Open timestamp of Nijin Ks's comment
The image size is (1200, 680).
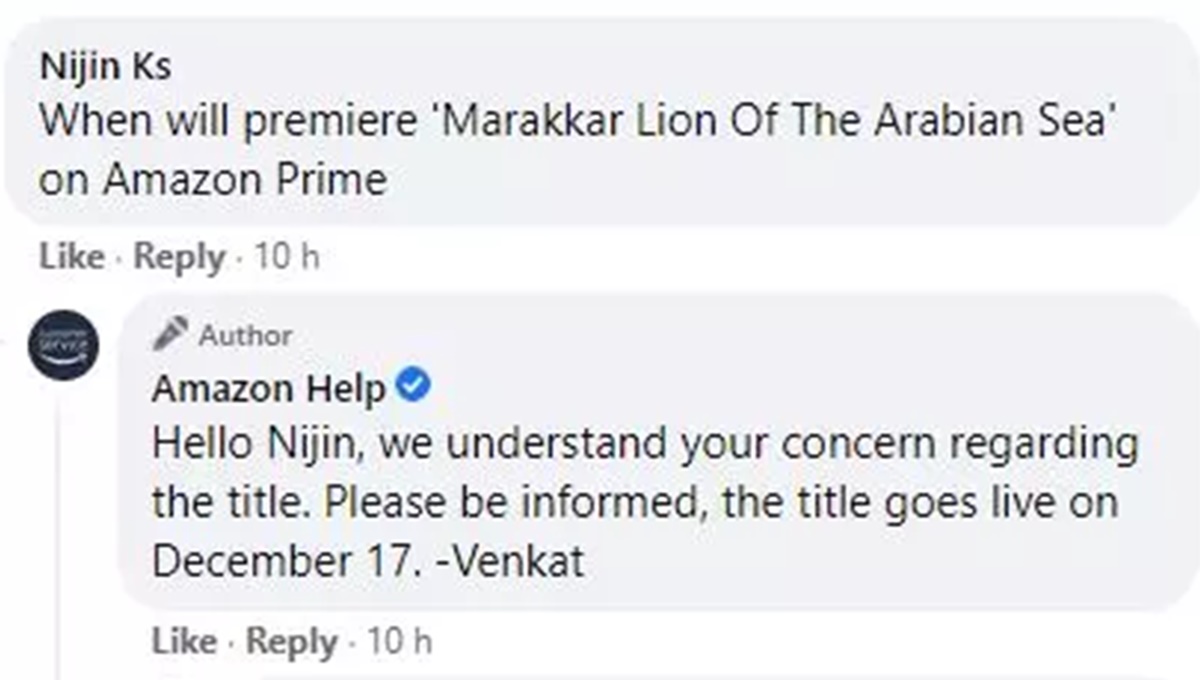click(286, 257)
